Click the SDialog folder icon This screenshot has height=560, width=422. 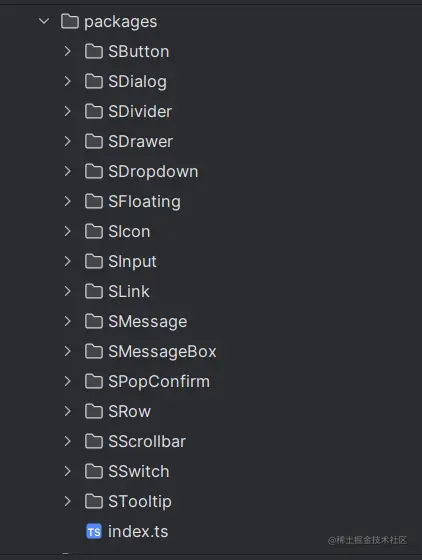coord(94,81)
